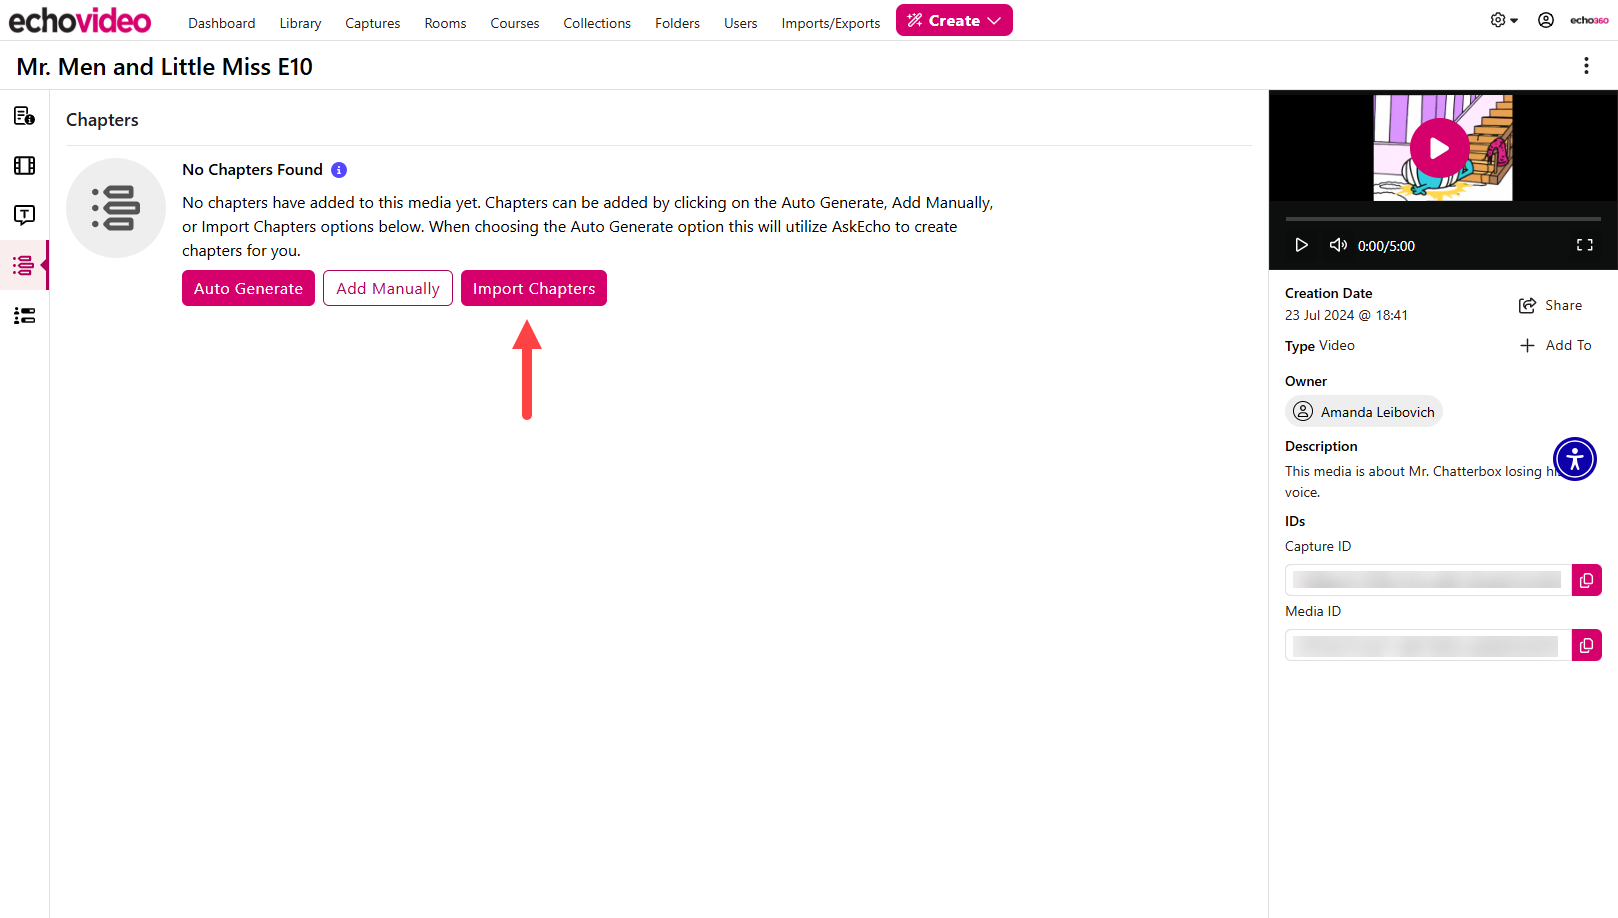Navigate to the Courses menu item
1618x918 pixels.
514,23
